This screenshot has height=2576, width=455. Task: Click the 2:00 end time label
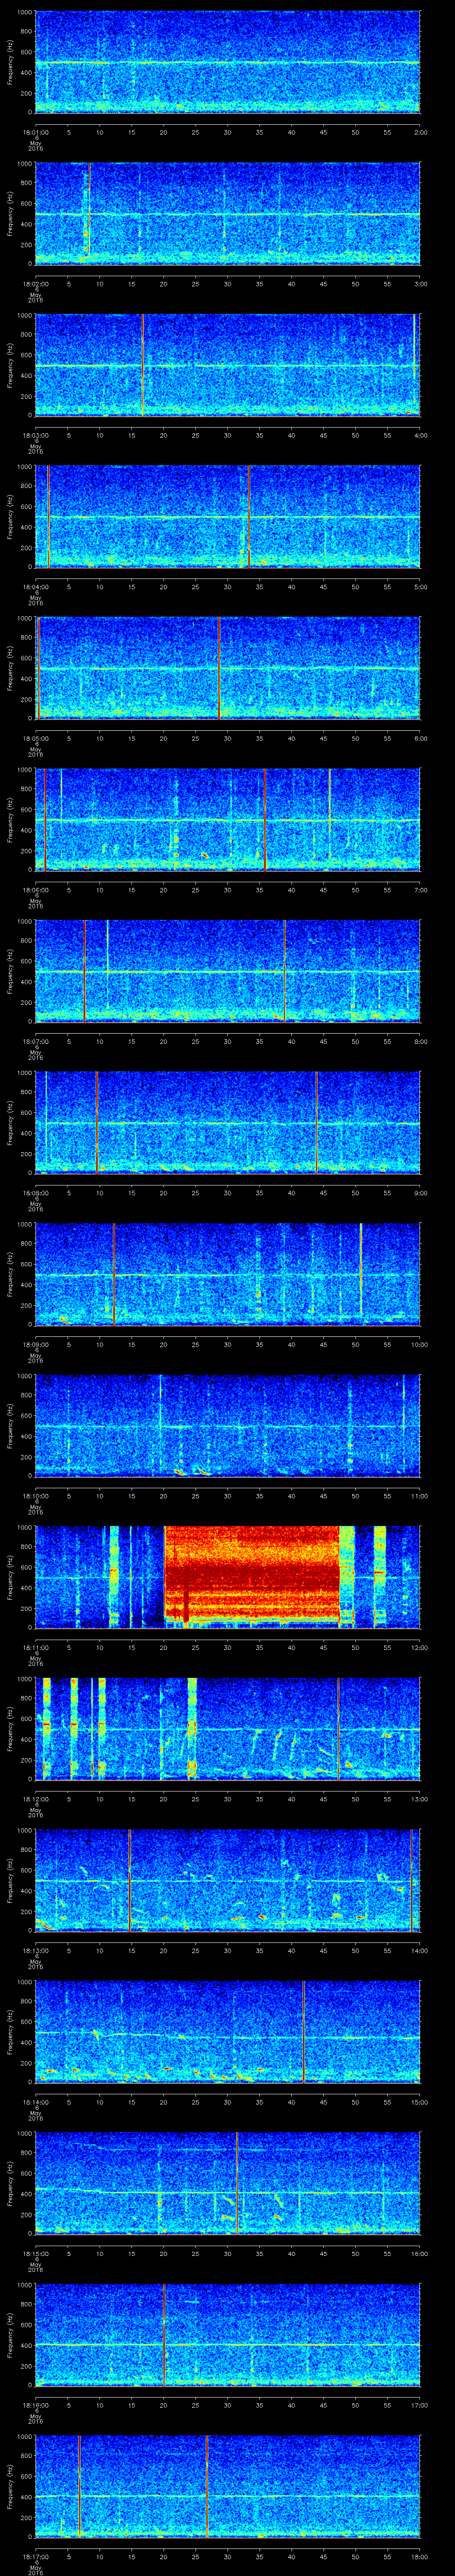click(x=420, y=132)
